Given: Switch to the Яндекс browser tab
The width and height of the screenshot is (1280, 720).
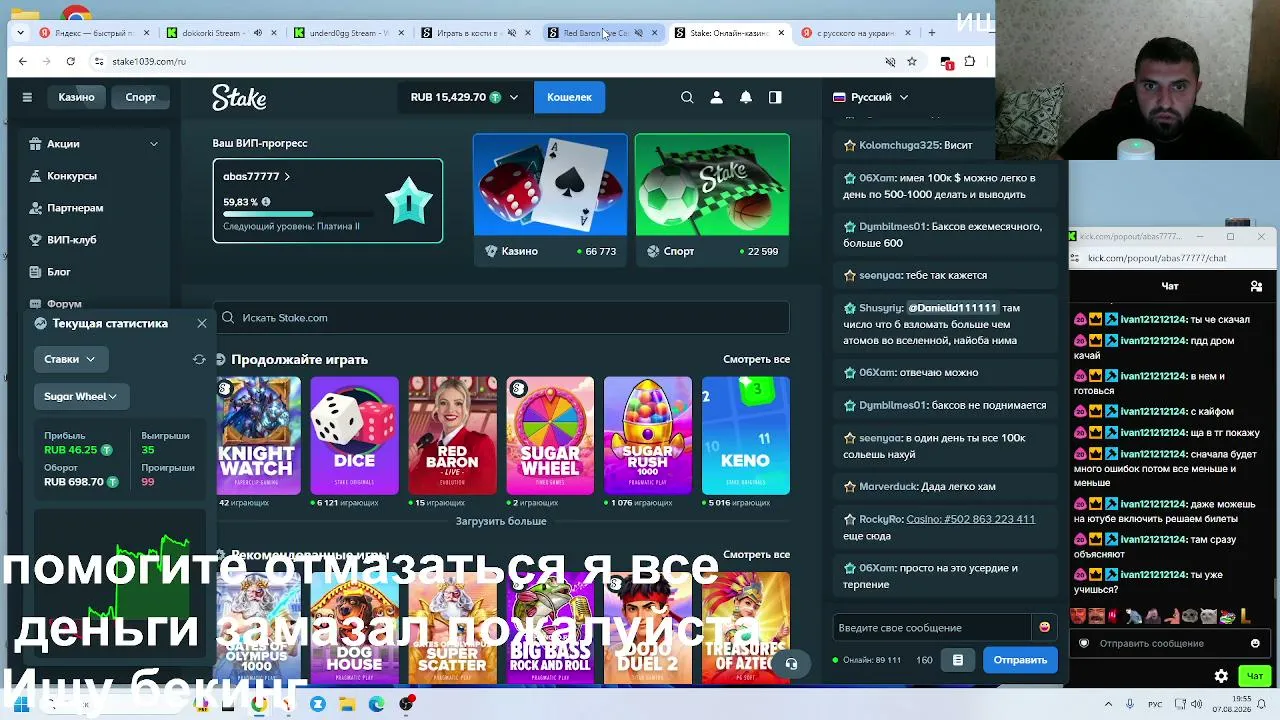Looking at the screenshot, I should pyautogui.click(x=92, y=33).
